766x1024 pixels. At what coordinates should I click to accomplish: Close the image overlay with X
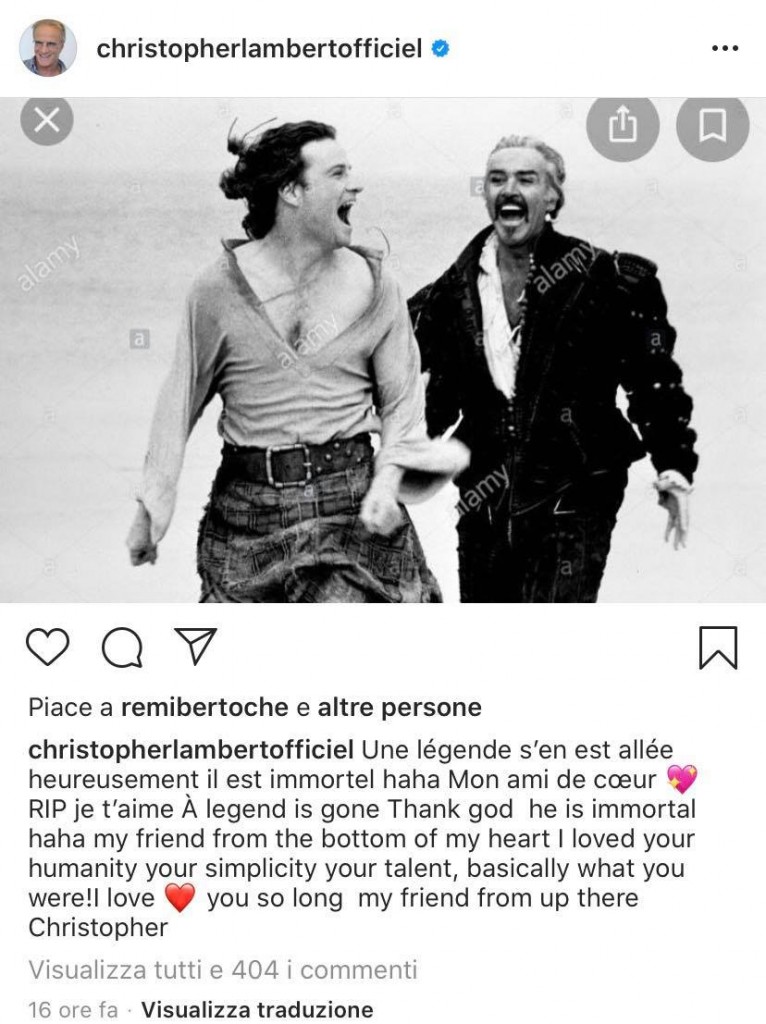click(46, 120)
